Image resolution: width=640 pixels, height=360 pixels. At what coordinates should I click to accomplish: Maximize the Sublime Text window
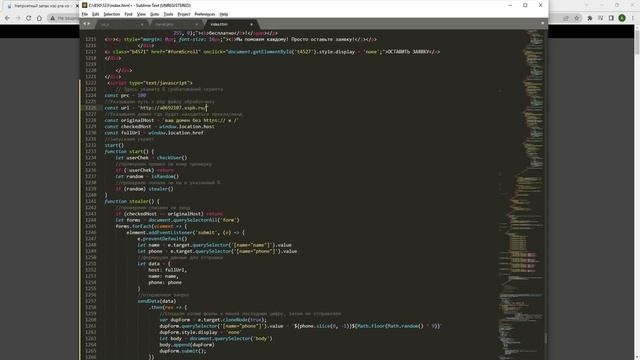click(x=525, y=5)
